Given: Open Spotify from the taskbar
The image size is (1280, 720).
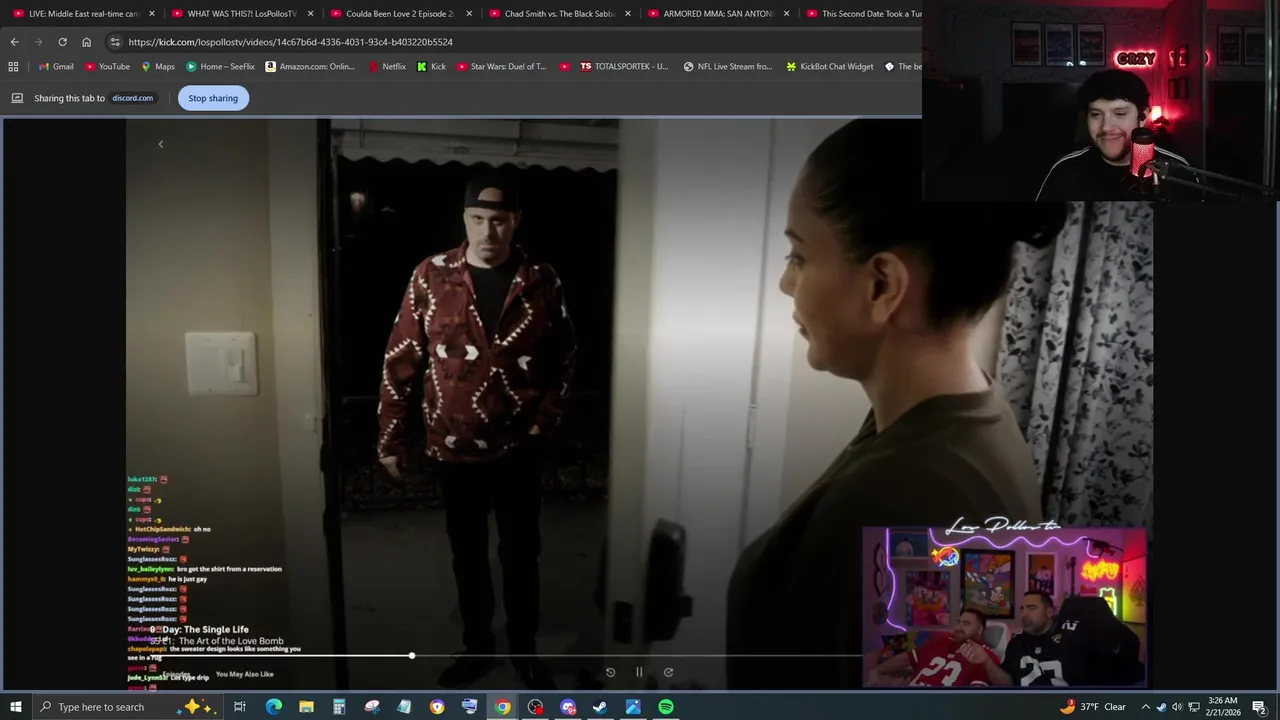Looking at the screenshot, I should pyautogui.click(x=666, y=707).
